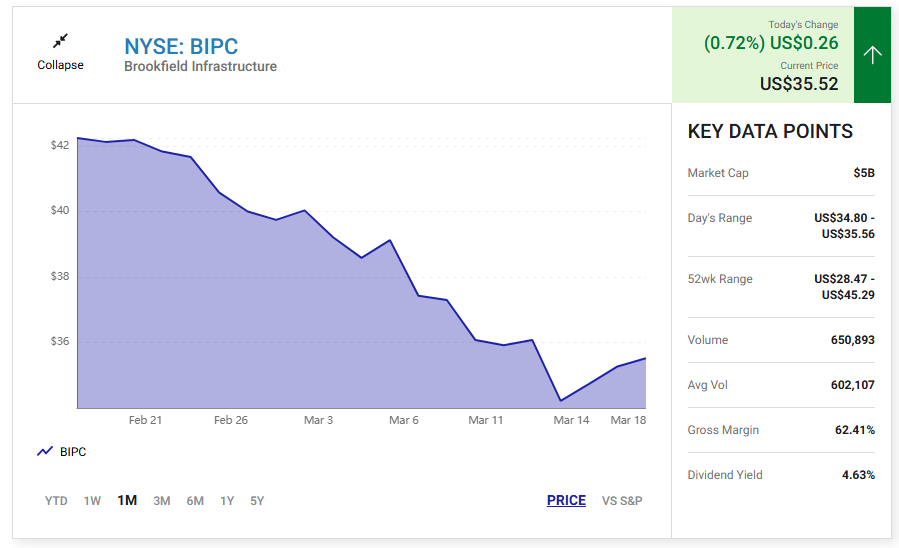Click the green up-arrow change indicator
899x548 pixels.
(872, 55)
